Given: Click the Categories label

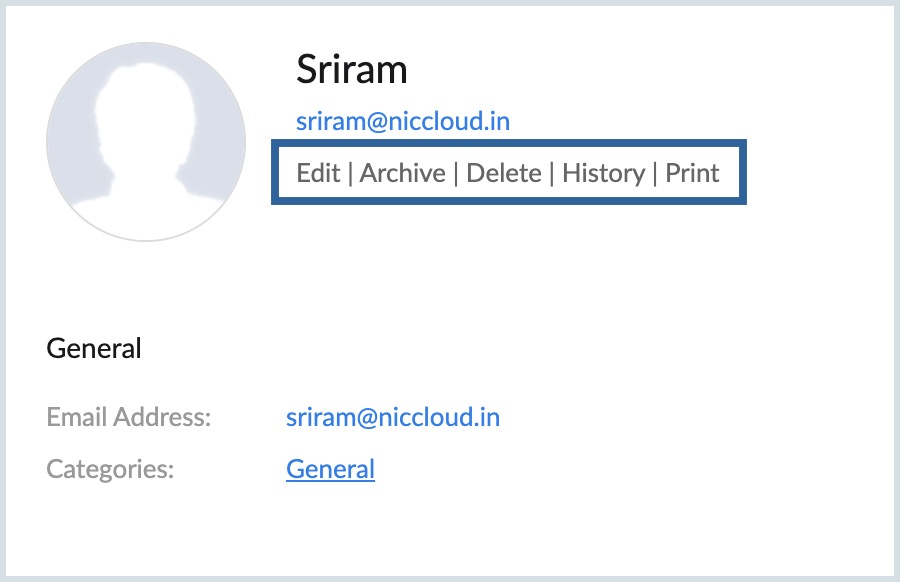Looking at the screenshot, I should 110,469.
